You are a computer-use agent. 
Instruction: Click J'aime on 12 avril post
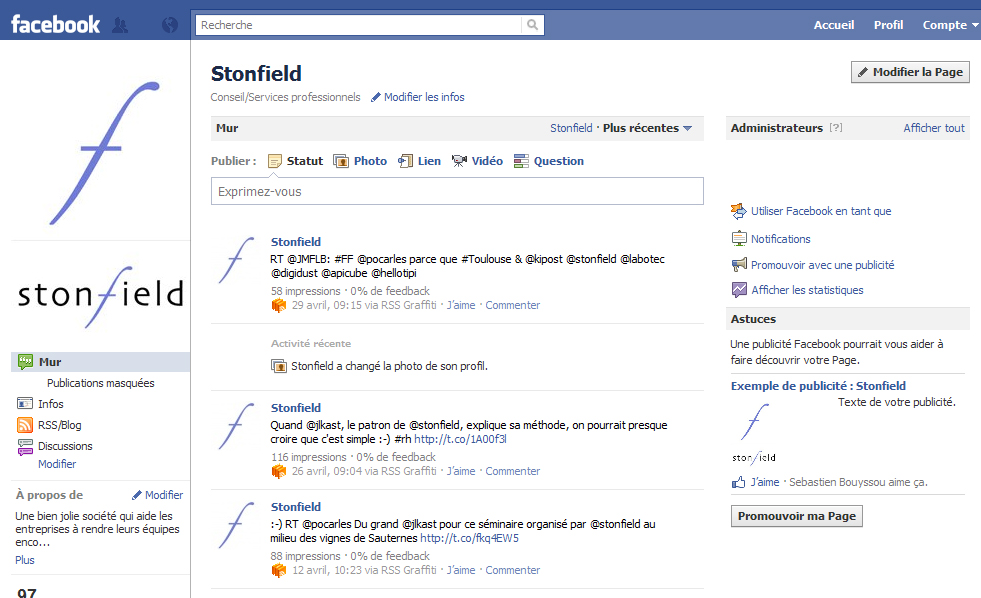(461, 570)
